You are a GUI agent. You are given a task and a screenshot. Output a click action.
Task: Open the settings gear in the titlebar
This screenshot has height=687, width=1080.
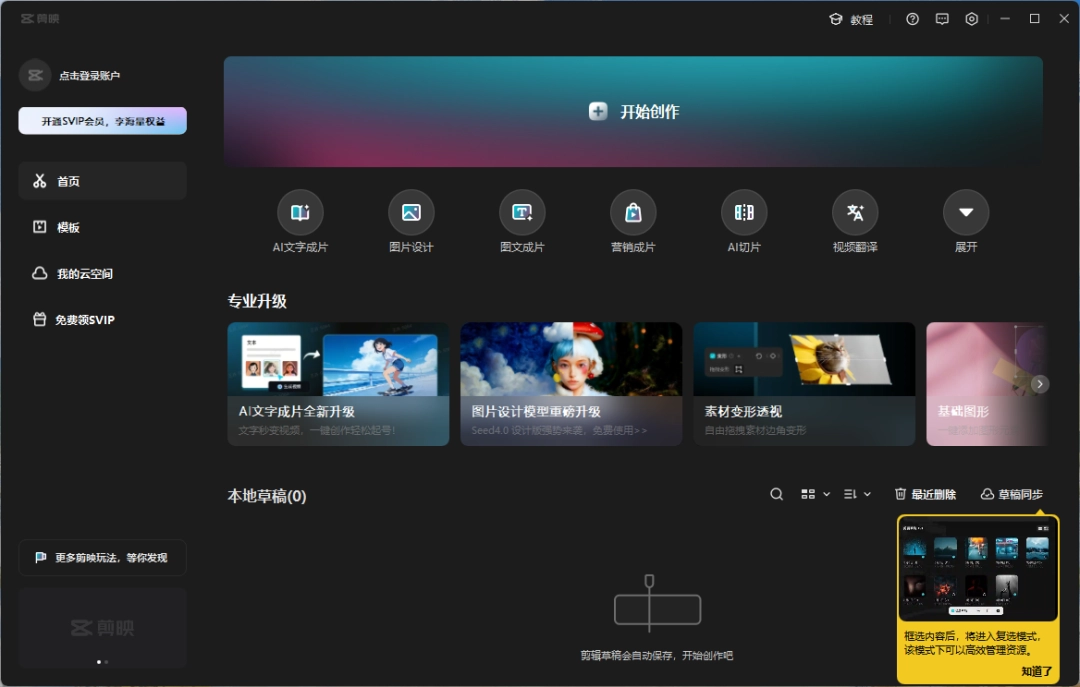tap(971, 18)
